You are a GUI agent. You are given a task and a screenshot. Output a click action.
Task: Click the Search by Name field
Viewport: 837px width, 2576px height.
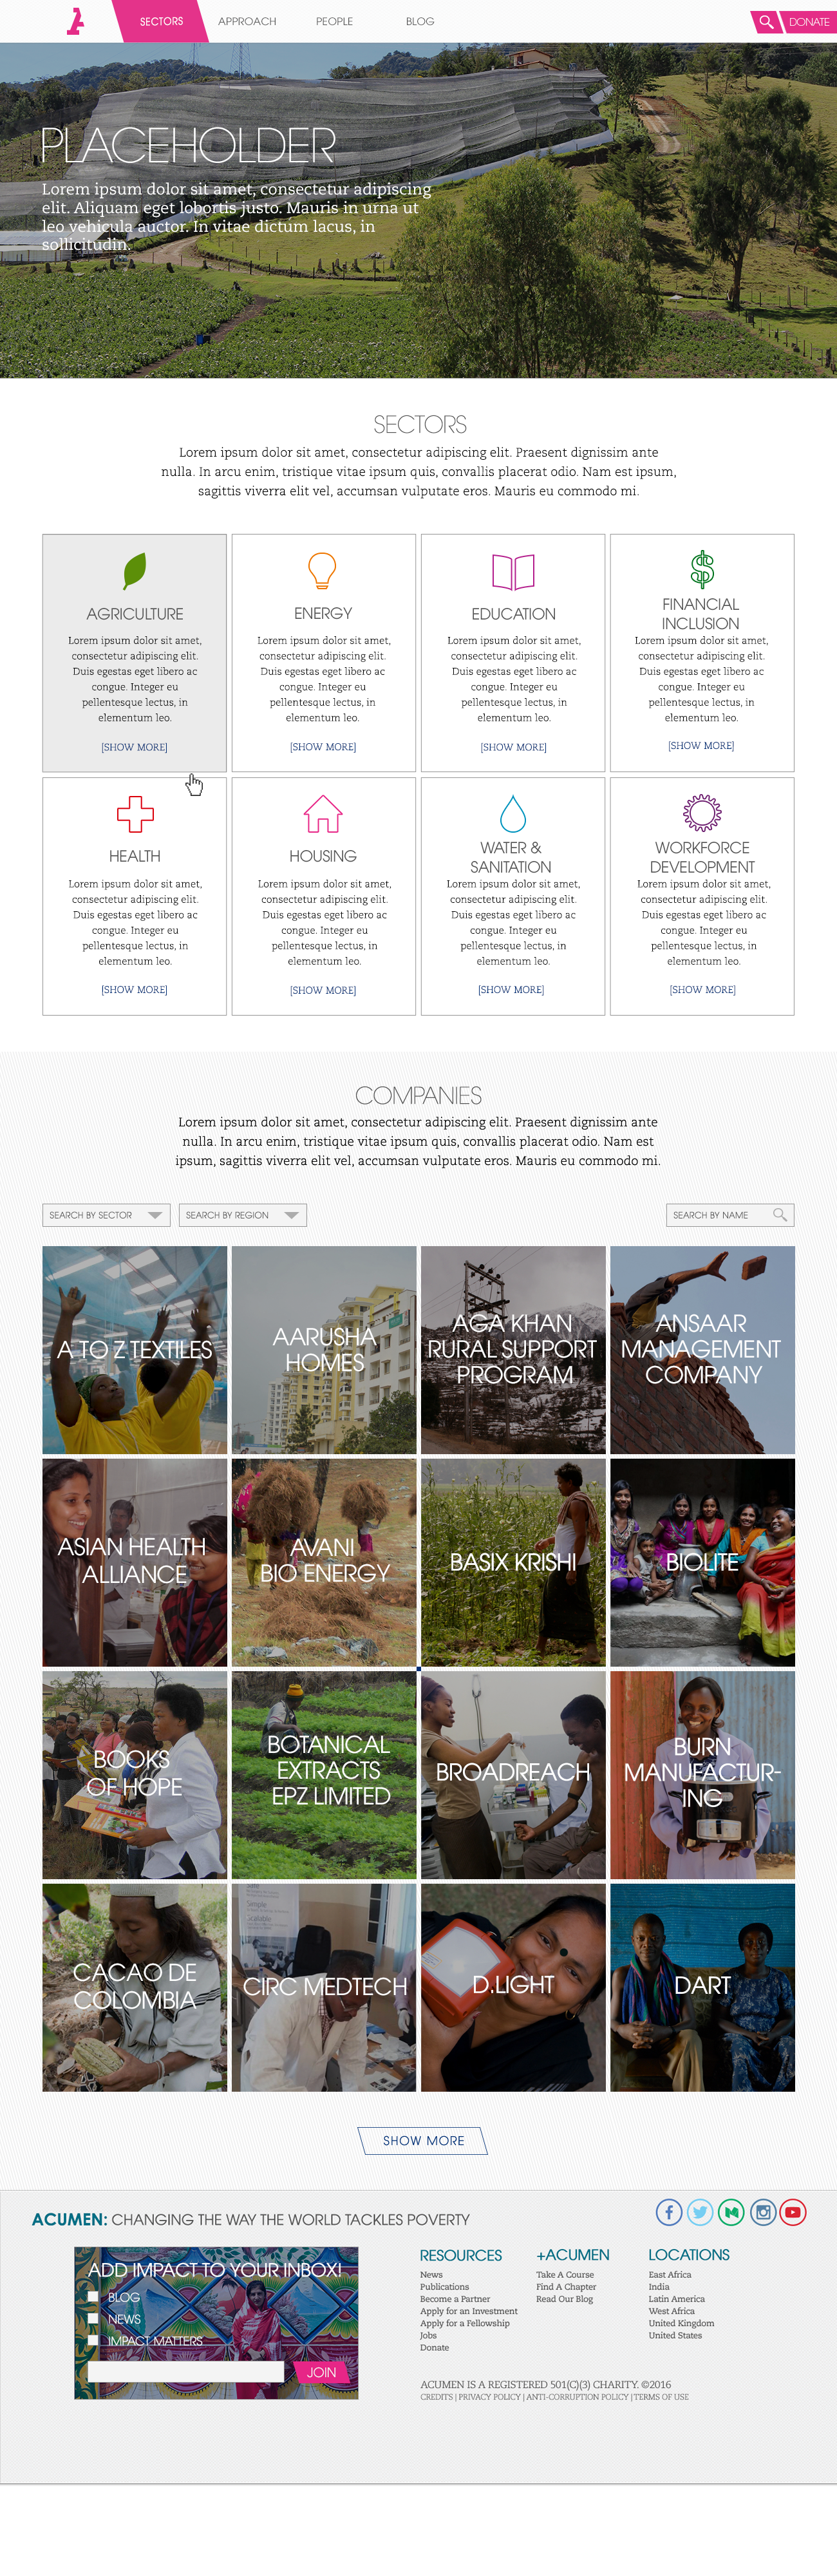pos(730,1215)
